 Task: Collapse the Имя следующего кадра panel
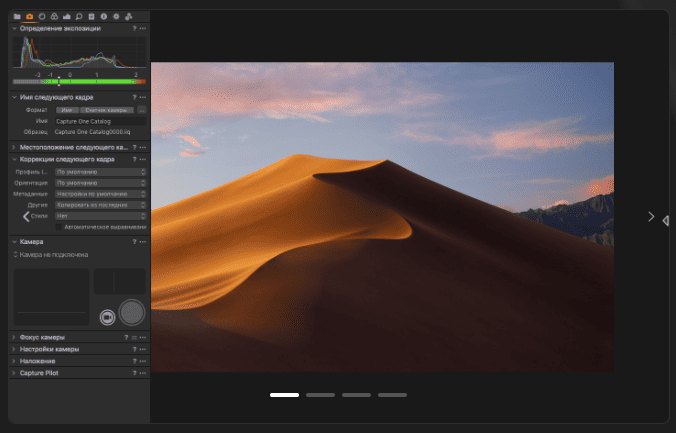pyautogui.click(x=14, y=97)
